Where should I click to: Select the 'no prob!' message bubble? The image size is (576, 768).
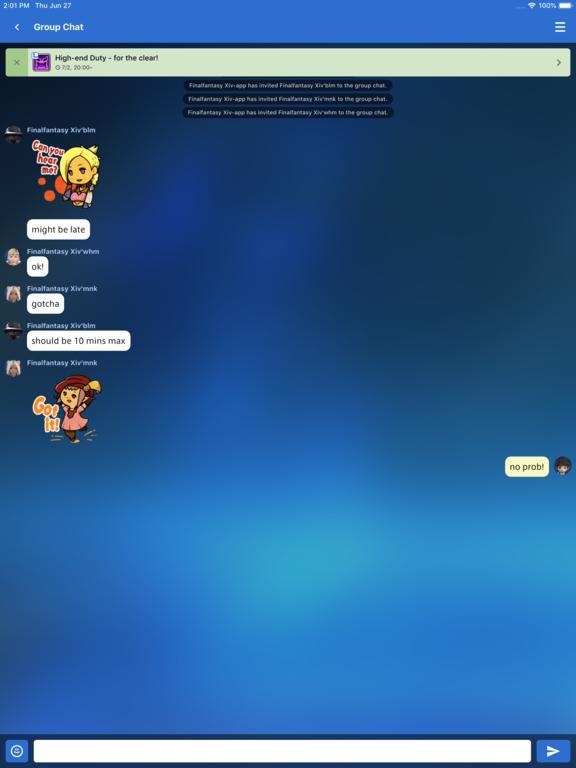pyautogui.click(x=527, y=467)
